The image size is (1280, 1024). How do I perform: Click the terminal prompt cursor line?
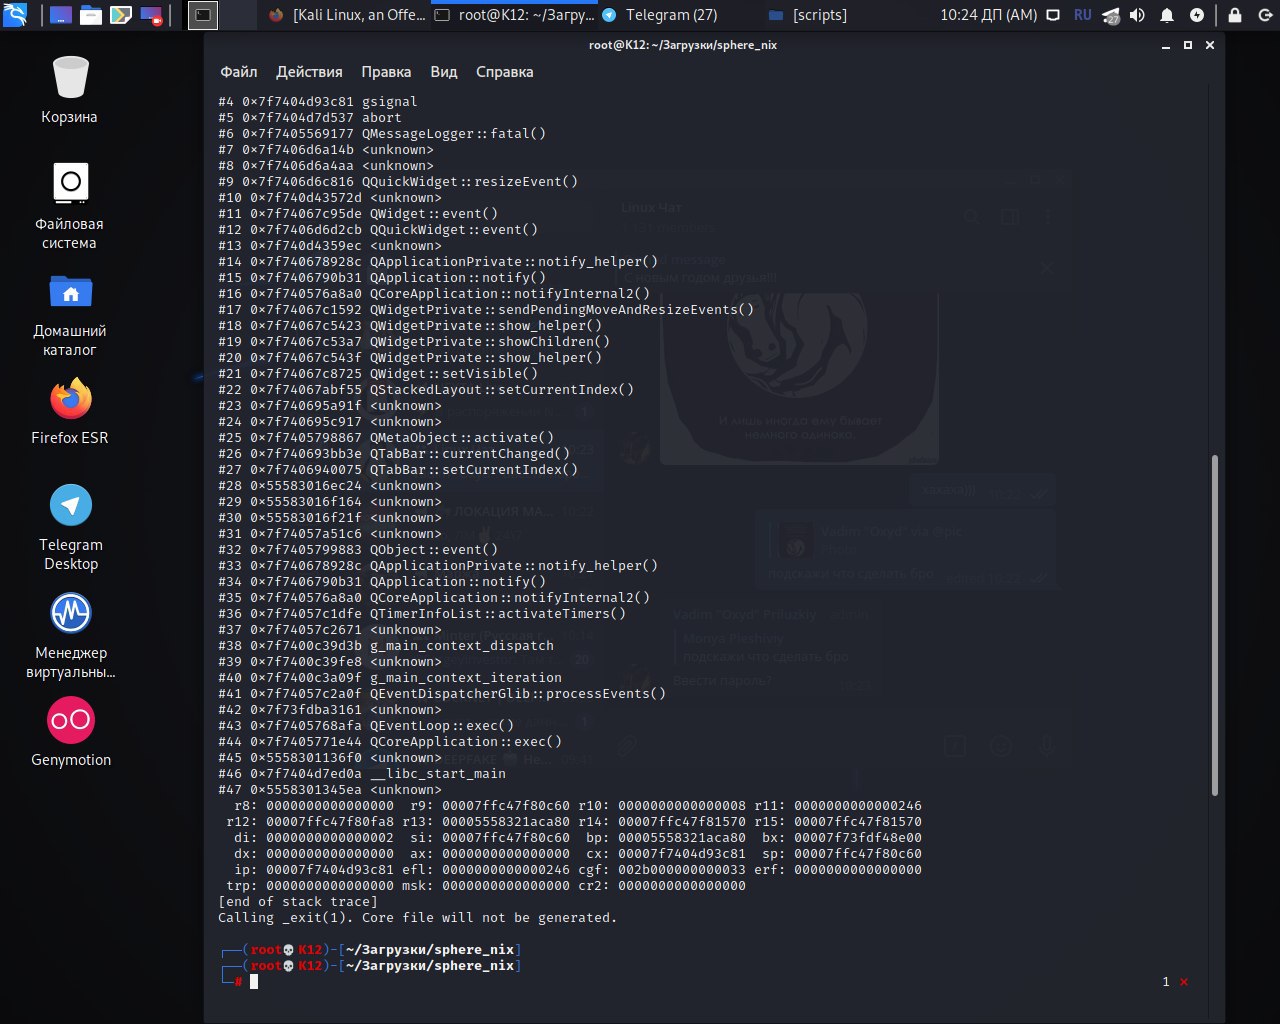pyautogui.click(x=254, y=982)
